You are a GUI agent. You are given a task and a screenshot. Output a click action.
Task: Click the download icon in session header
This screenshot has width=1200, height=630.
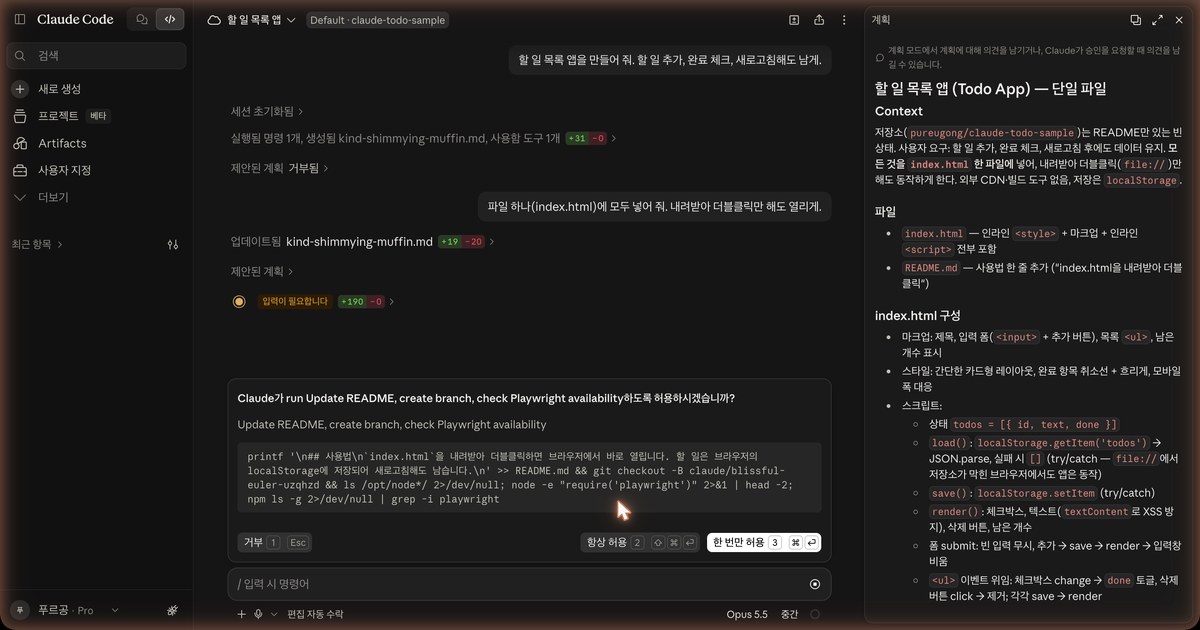[x=794, y=19]
